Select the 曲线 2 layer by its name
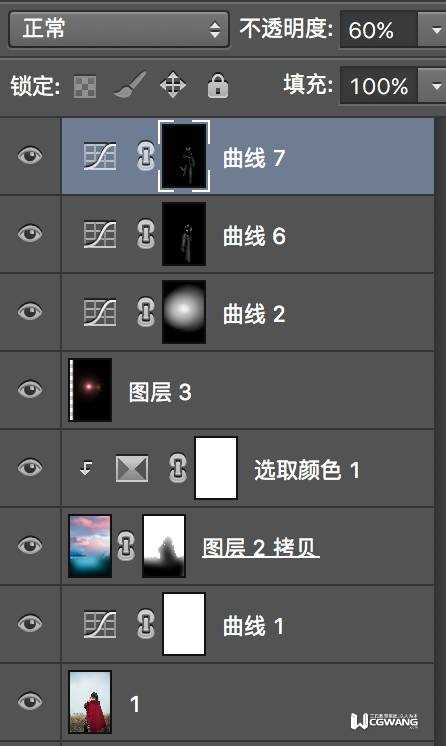 254,314
